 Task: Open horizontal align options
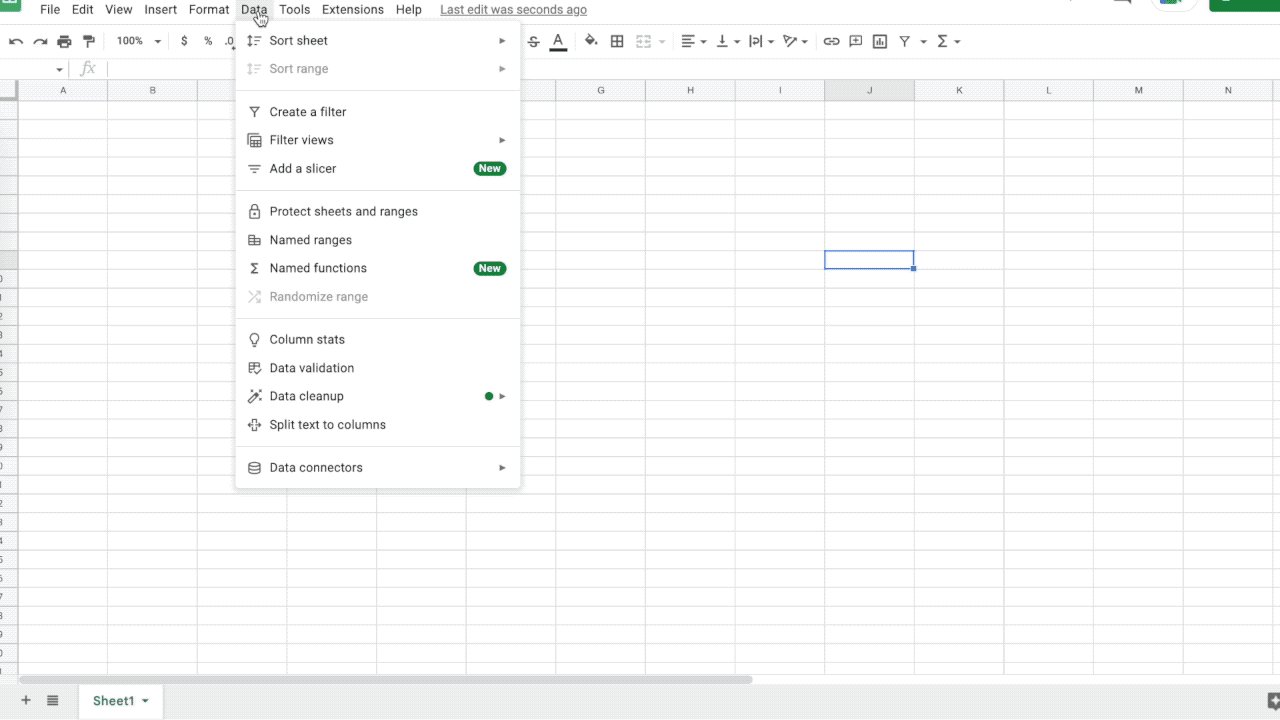tap(693, 41)
